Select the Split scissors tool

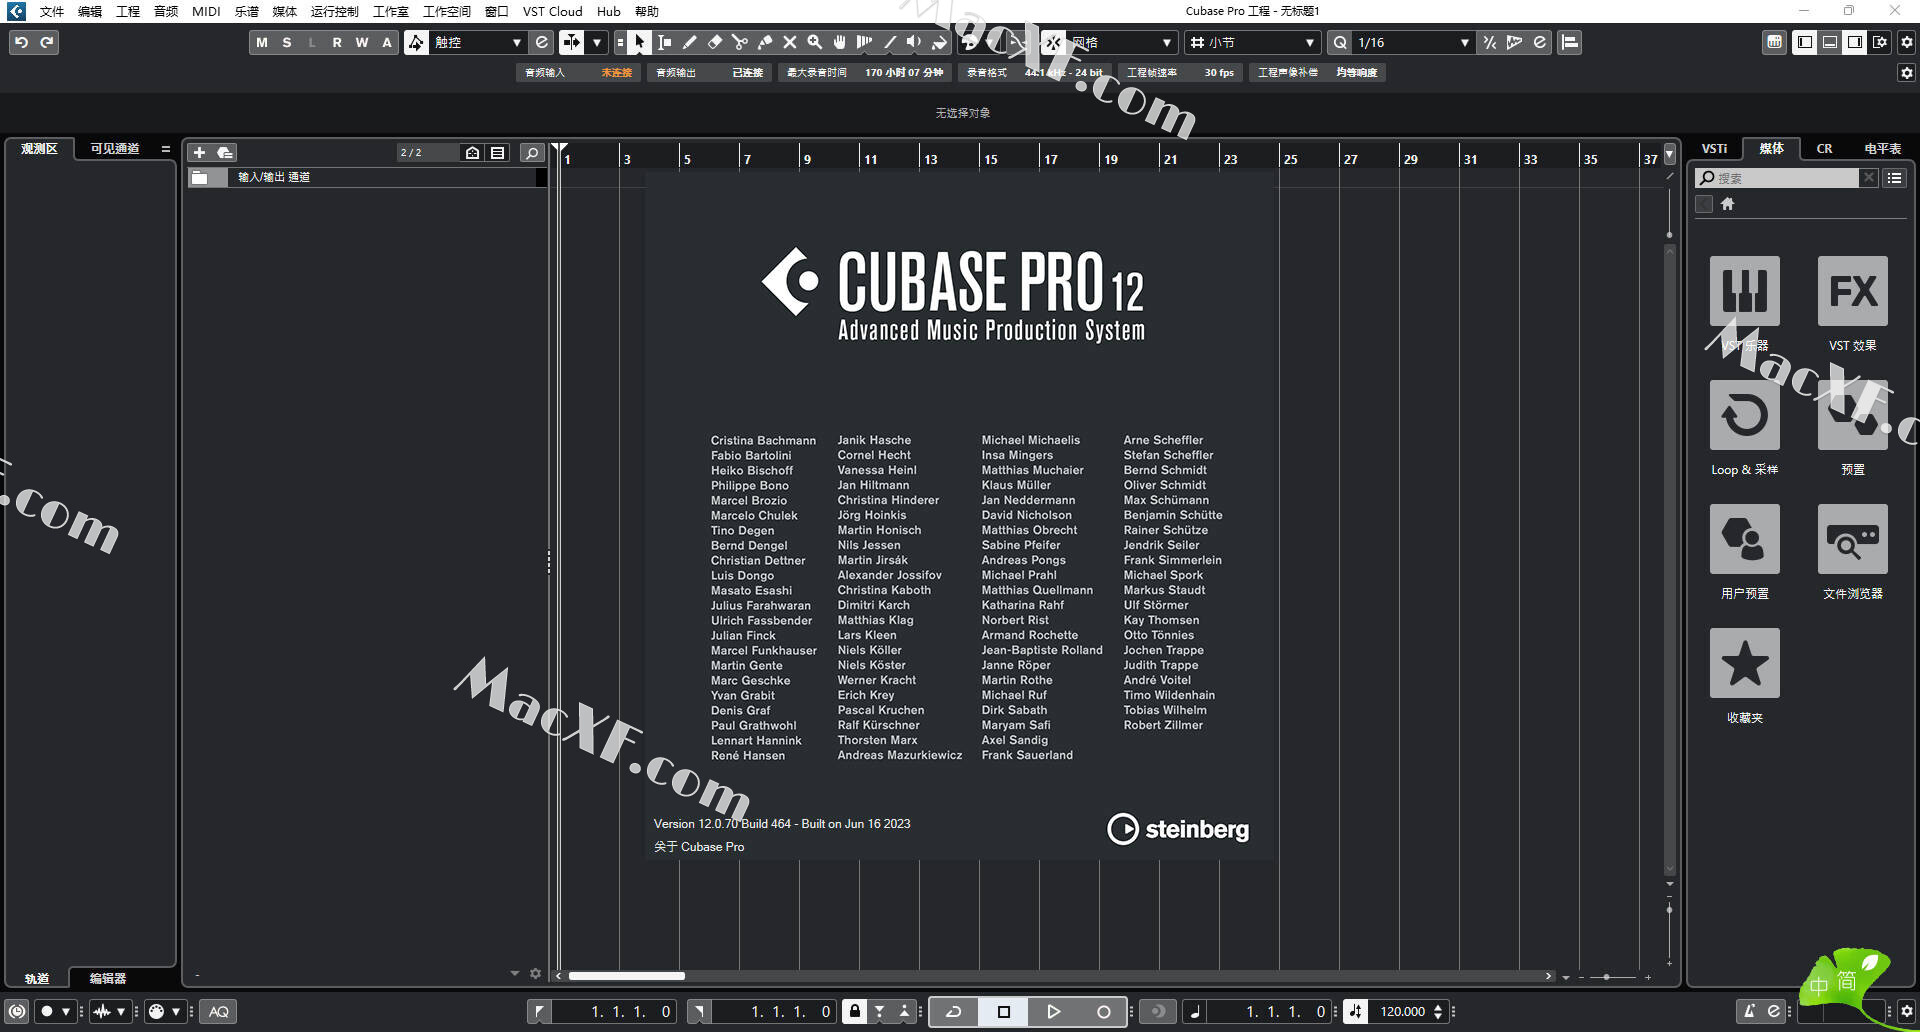pos(740,42)
